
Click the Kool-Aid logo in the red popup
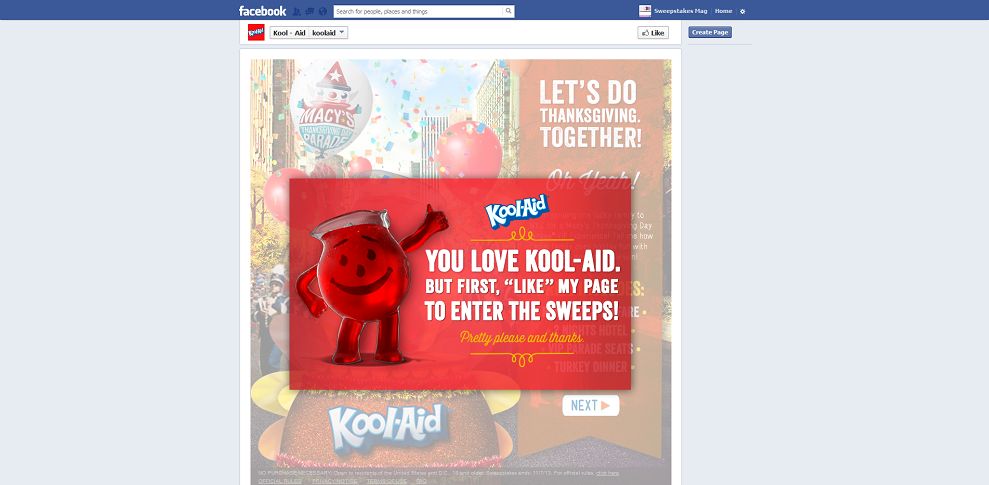pyautogui.click(x=517, y=211)
